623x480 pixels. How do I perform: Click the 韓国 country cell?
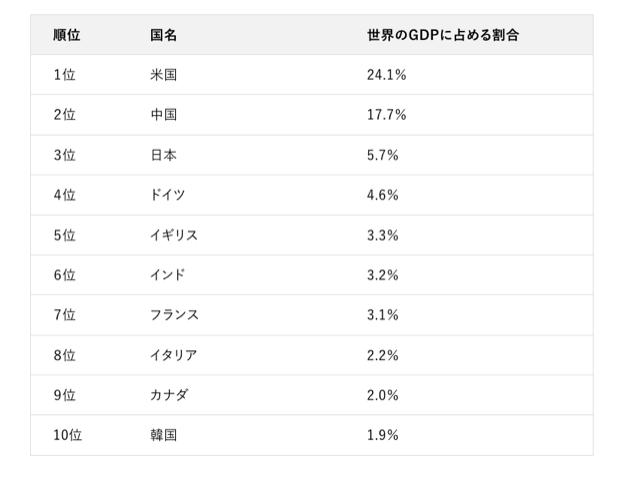coord(163,435)
